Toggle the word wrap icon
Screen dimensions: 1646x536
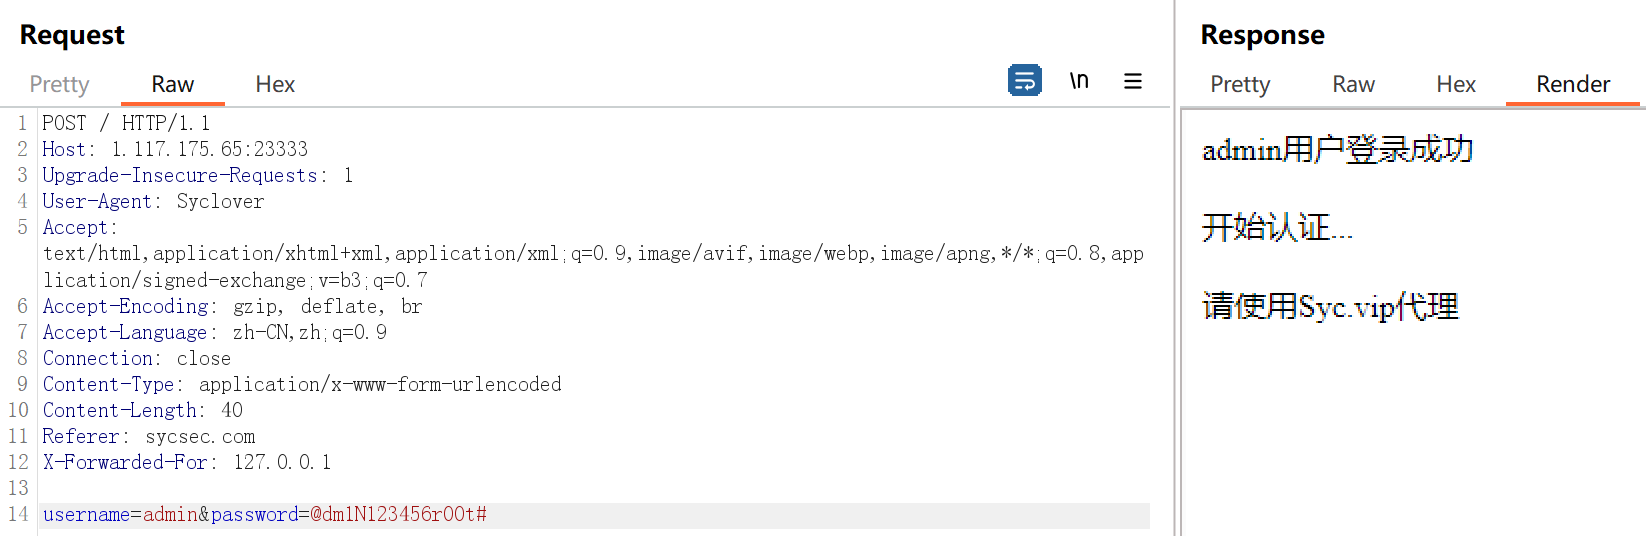pos(1024,81)
